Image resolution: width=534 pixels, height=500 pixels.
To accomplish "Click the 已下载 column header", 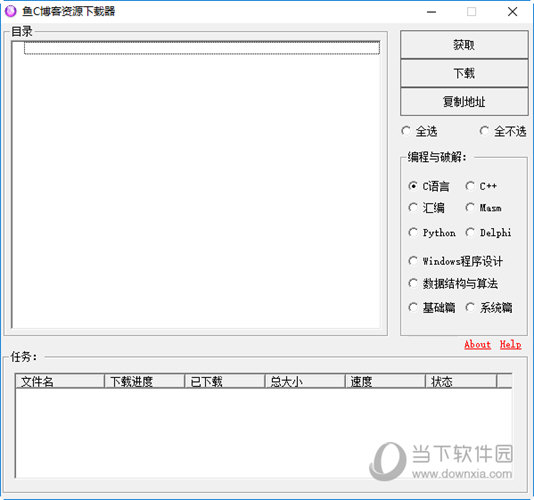I will tap(225, 381).
